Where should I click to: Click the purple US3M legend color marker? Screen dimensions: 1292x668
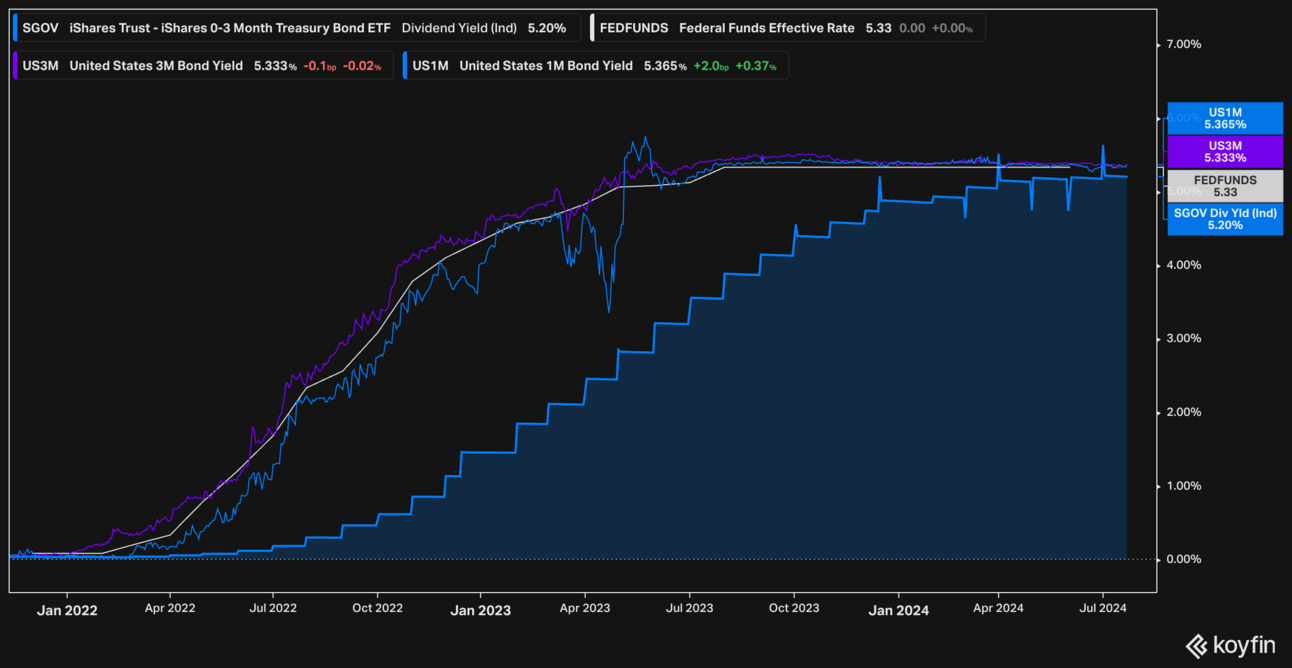click(x=16, y=66)
